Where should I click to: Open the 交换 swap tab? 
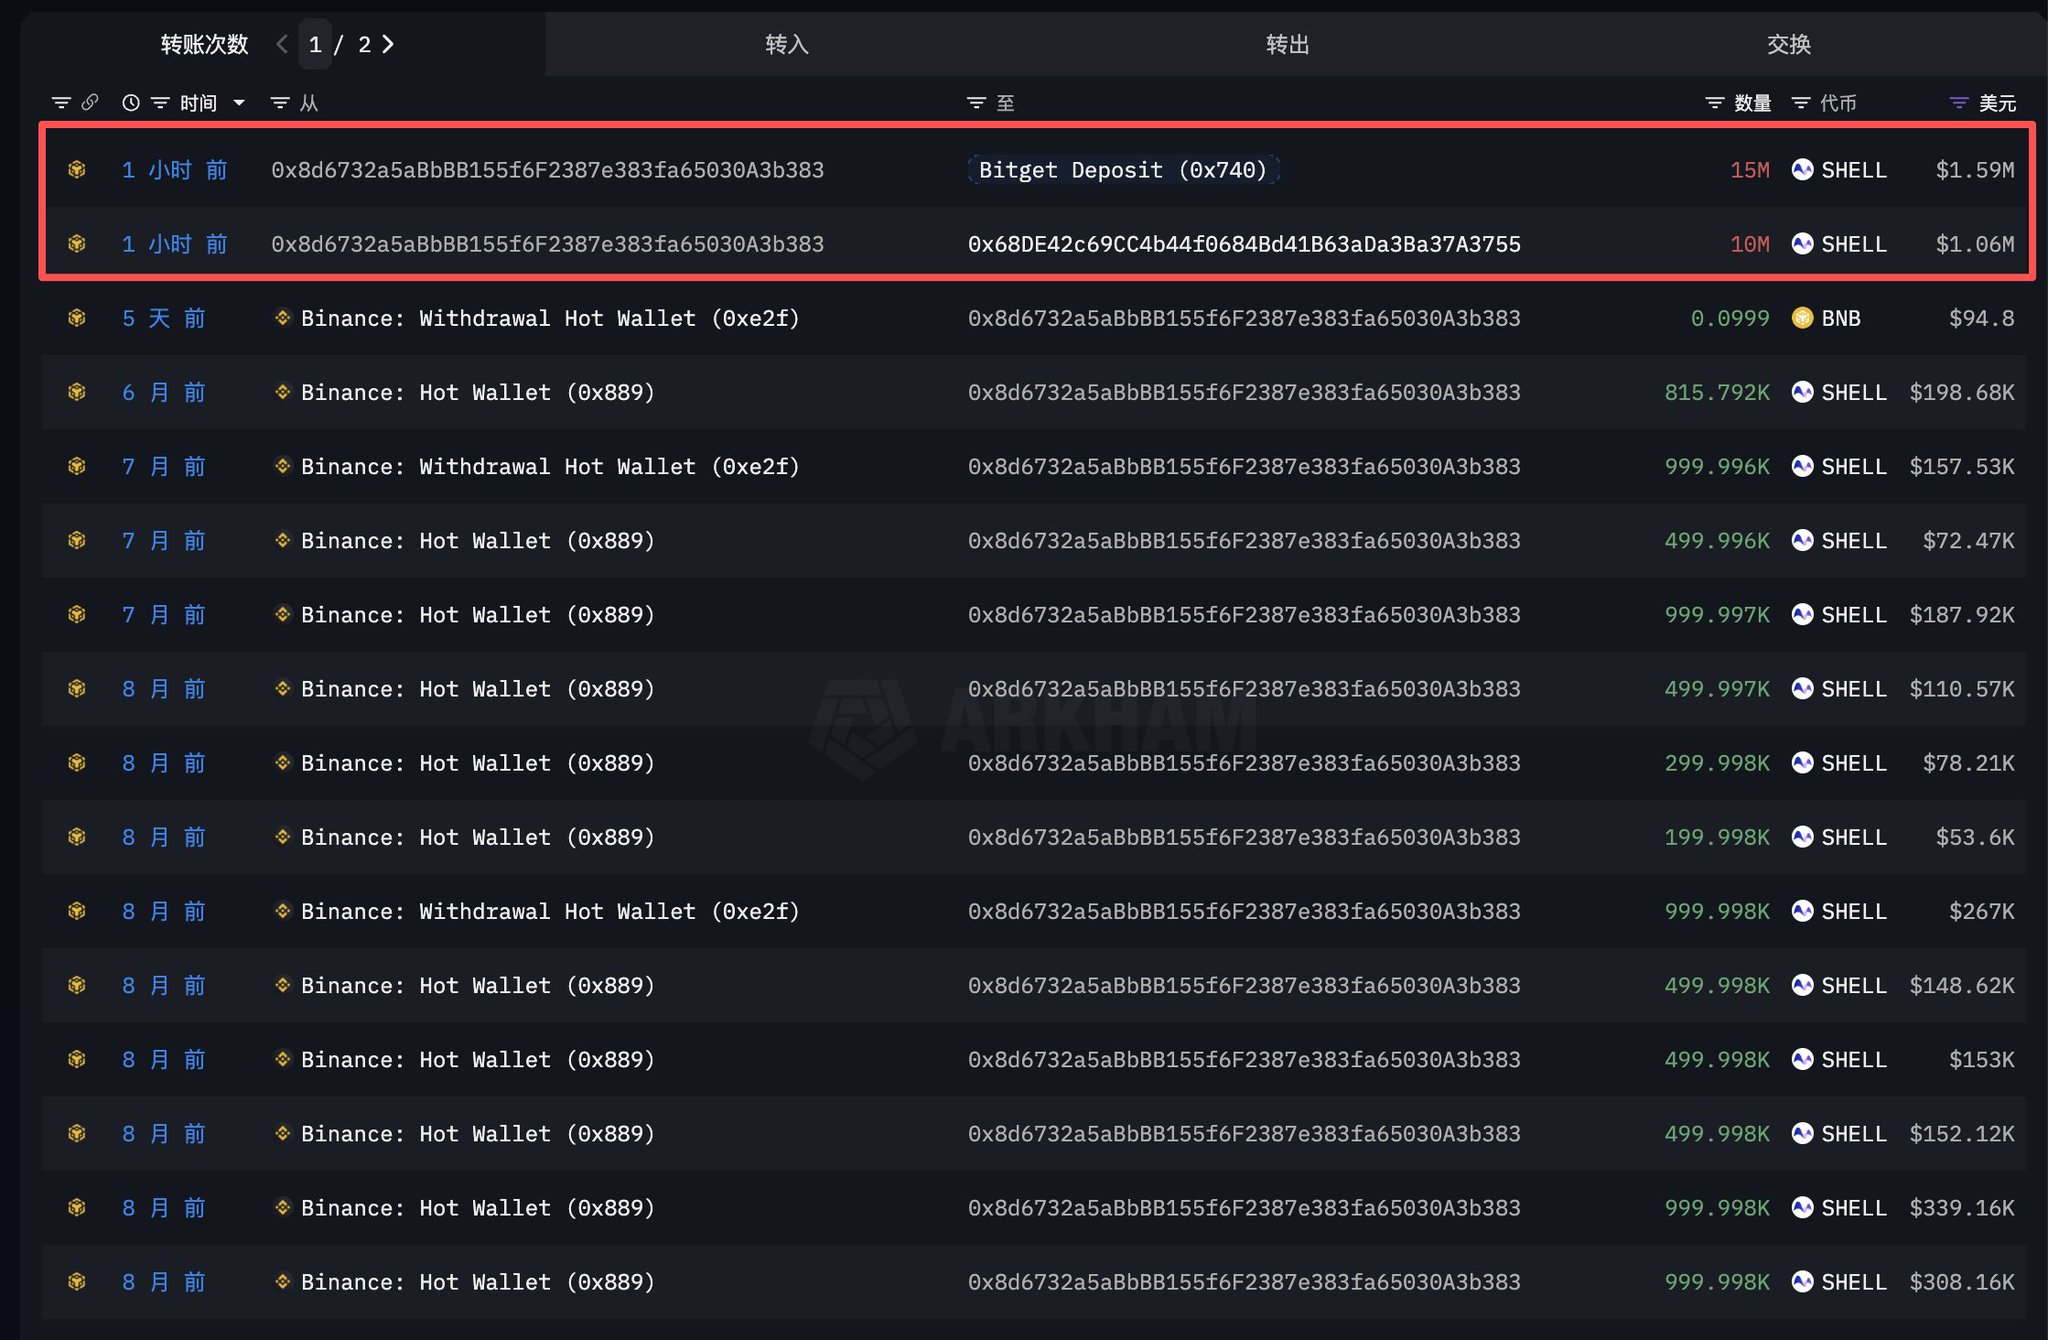(x=1788, y=44)
